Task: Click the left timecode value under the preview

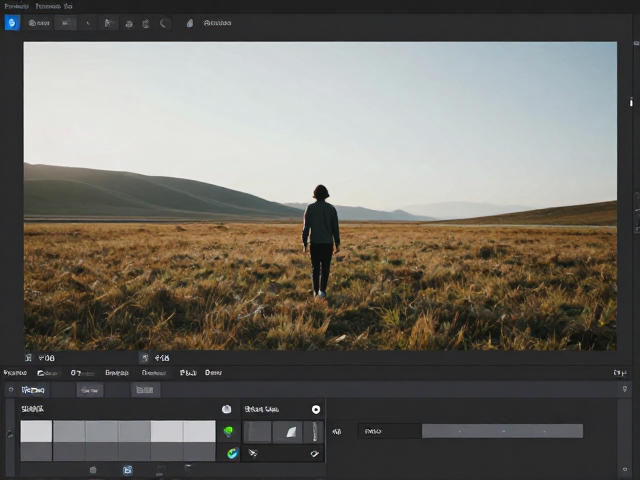Action: pos(47,358)
